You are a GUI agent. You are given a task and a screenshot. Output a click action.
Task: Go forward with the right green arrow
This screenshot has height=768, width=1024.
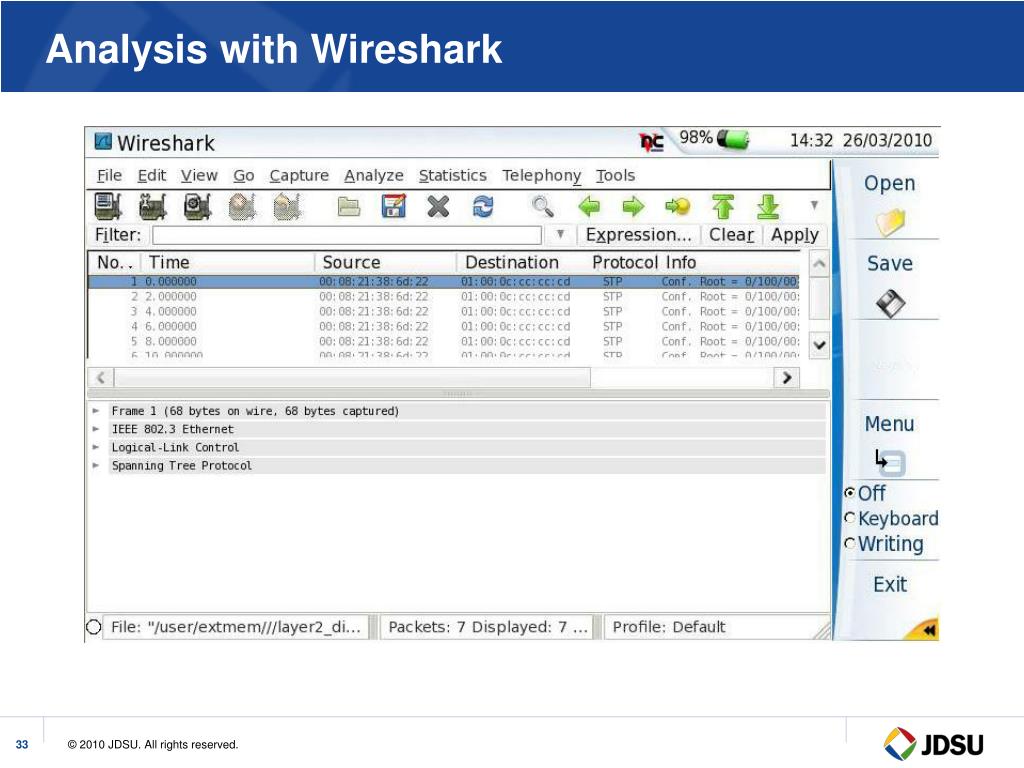pyautogui.click(x=633, y=207)
